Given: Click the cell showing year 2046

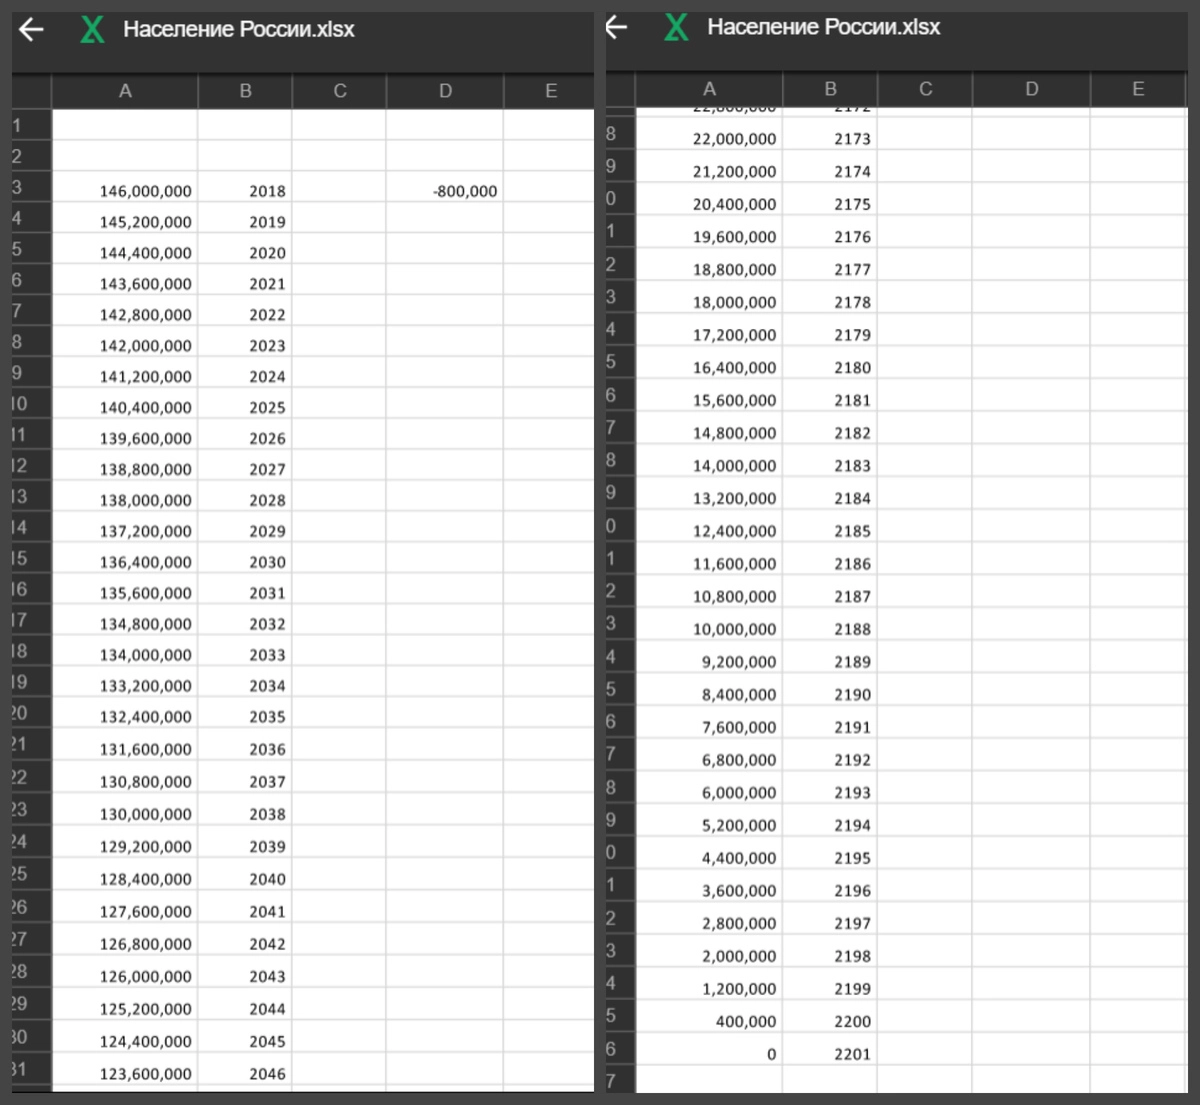Looking at the screenshot, I should point(246,1074).
